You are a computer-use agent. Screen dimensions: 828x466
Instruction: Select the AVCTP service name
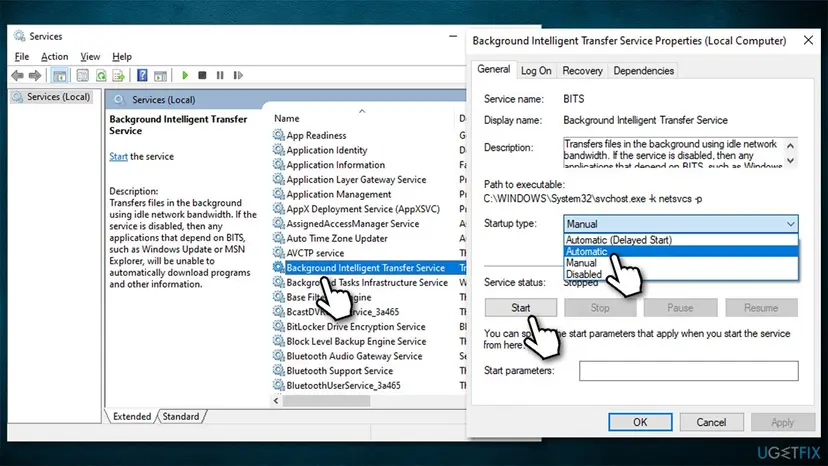(315, 253)
